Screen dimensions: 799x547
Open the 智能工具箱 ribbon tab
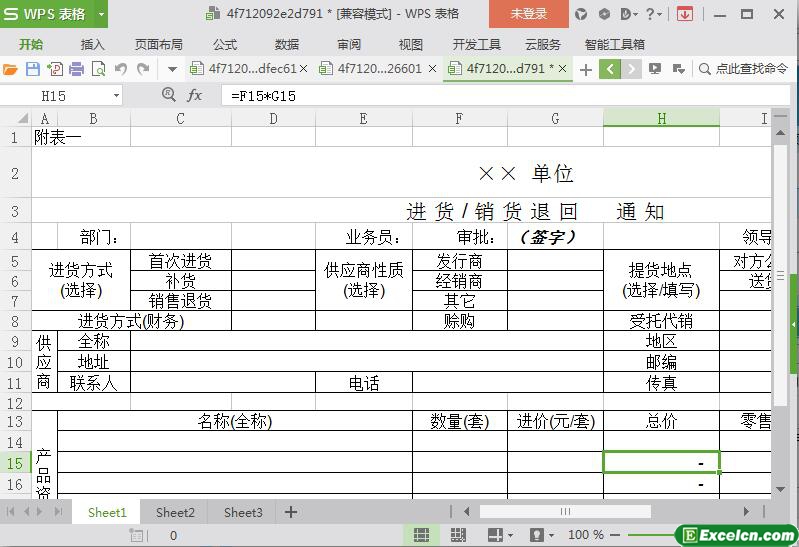[x=615, y=45]
